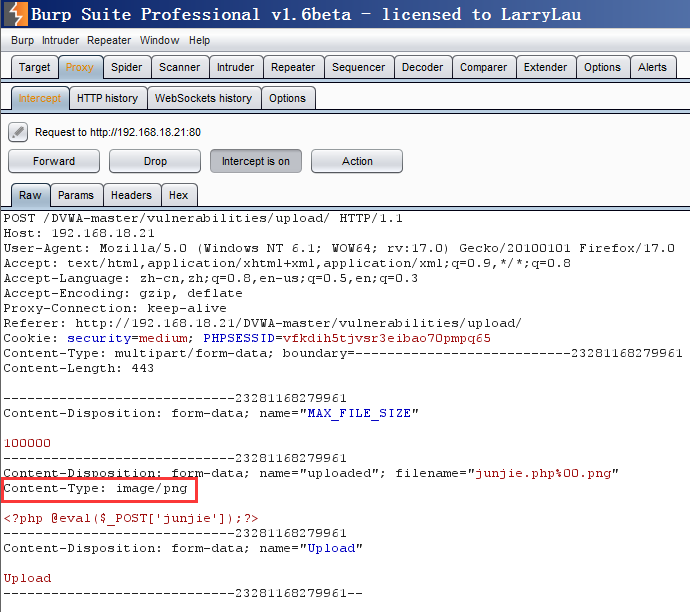
Task: Open the Proxy Options sub-tab
Action: tap(287, 98)
